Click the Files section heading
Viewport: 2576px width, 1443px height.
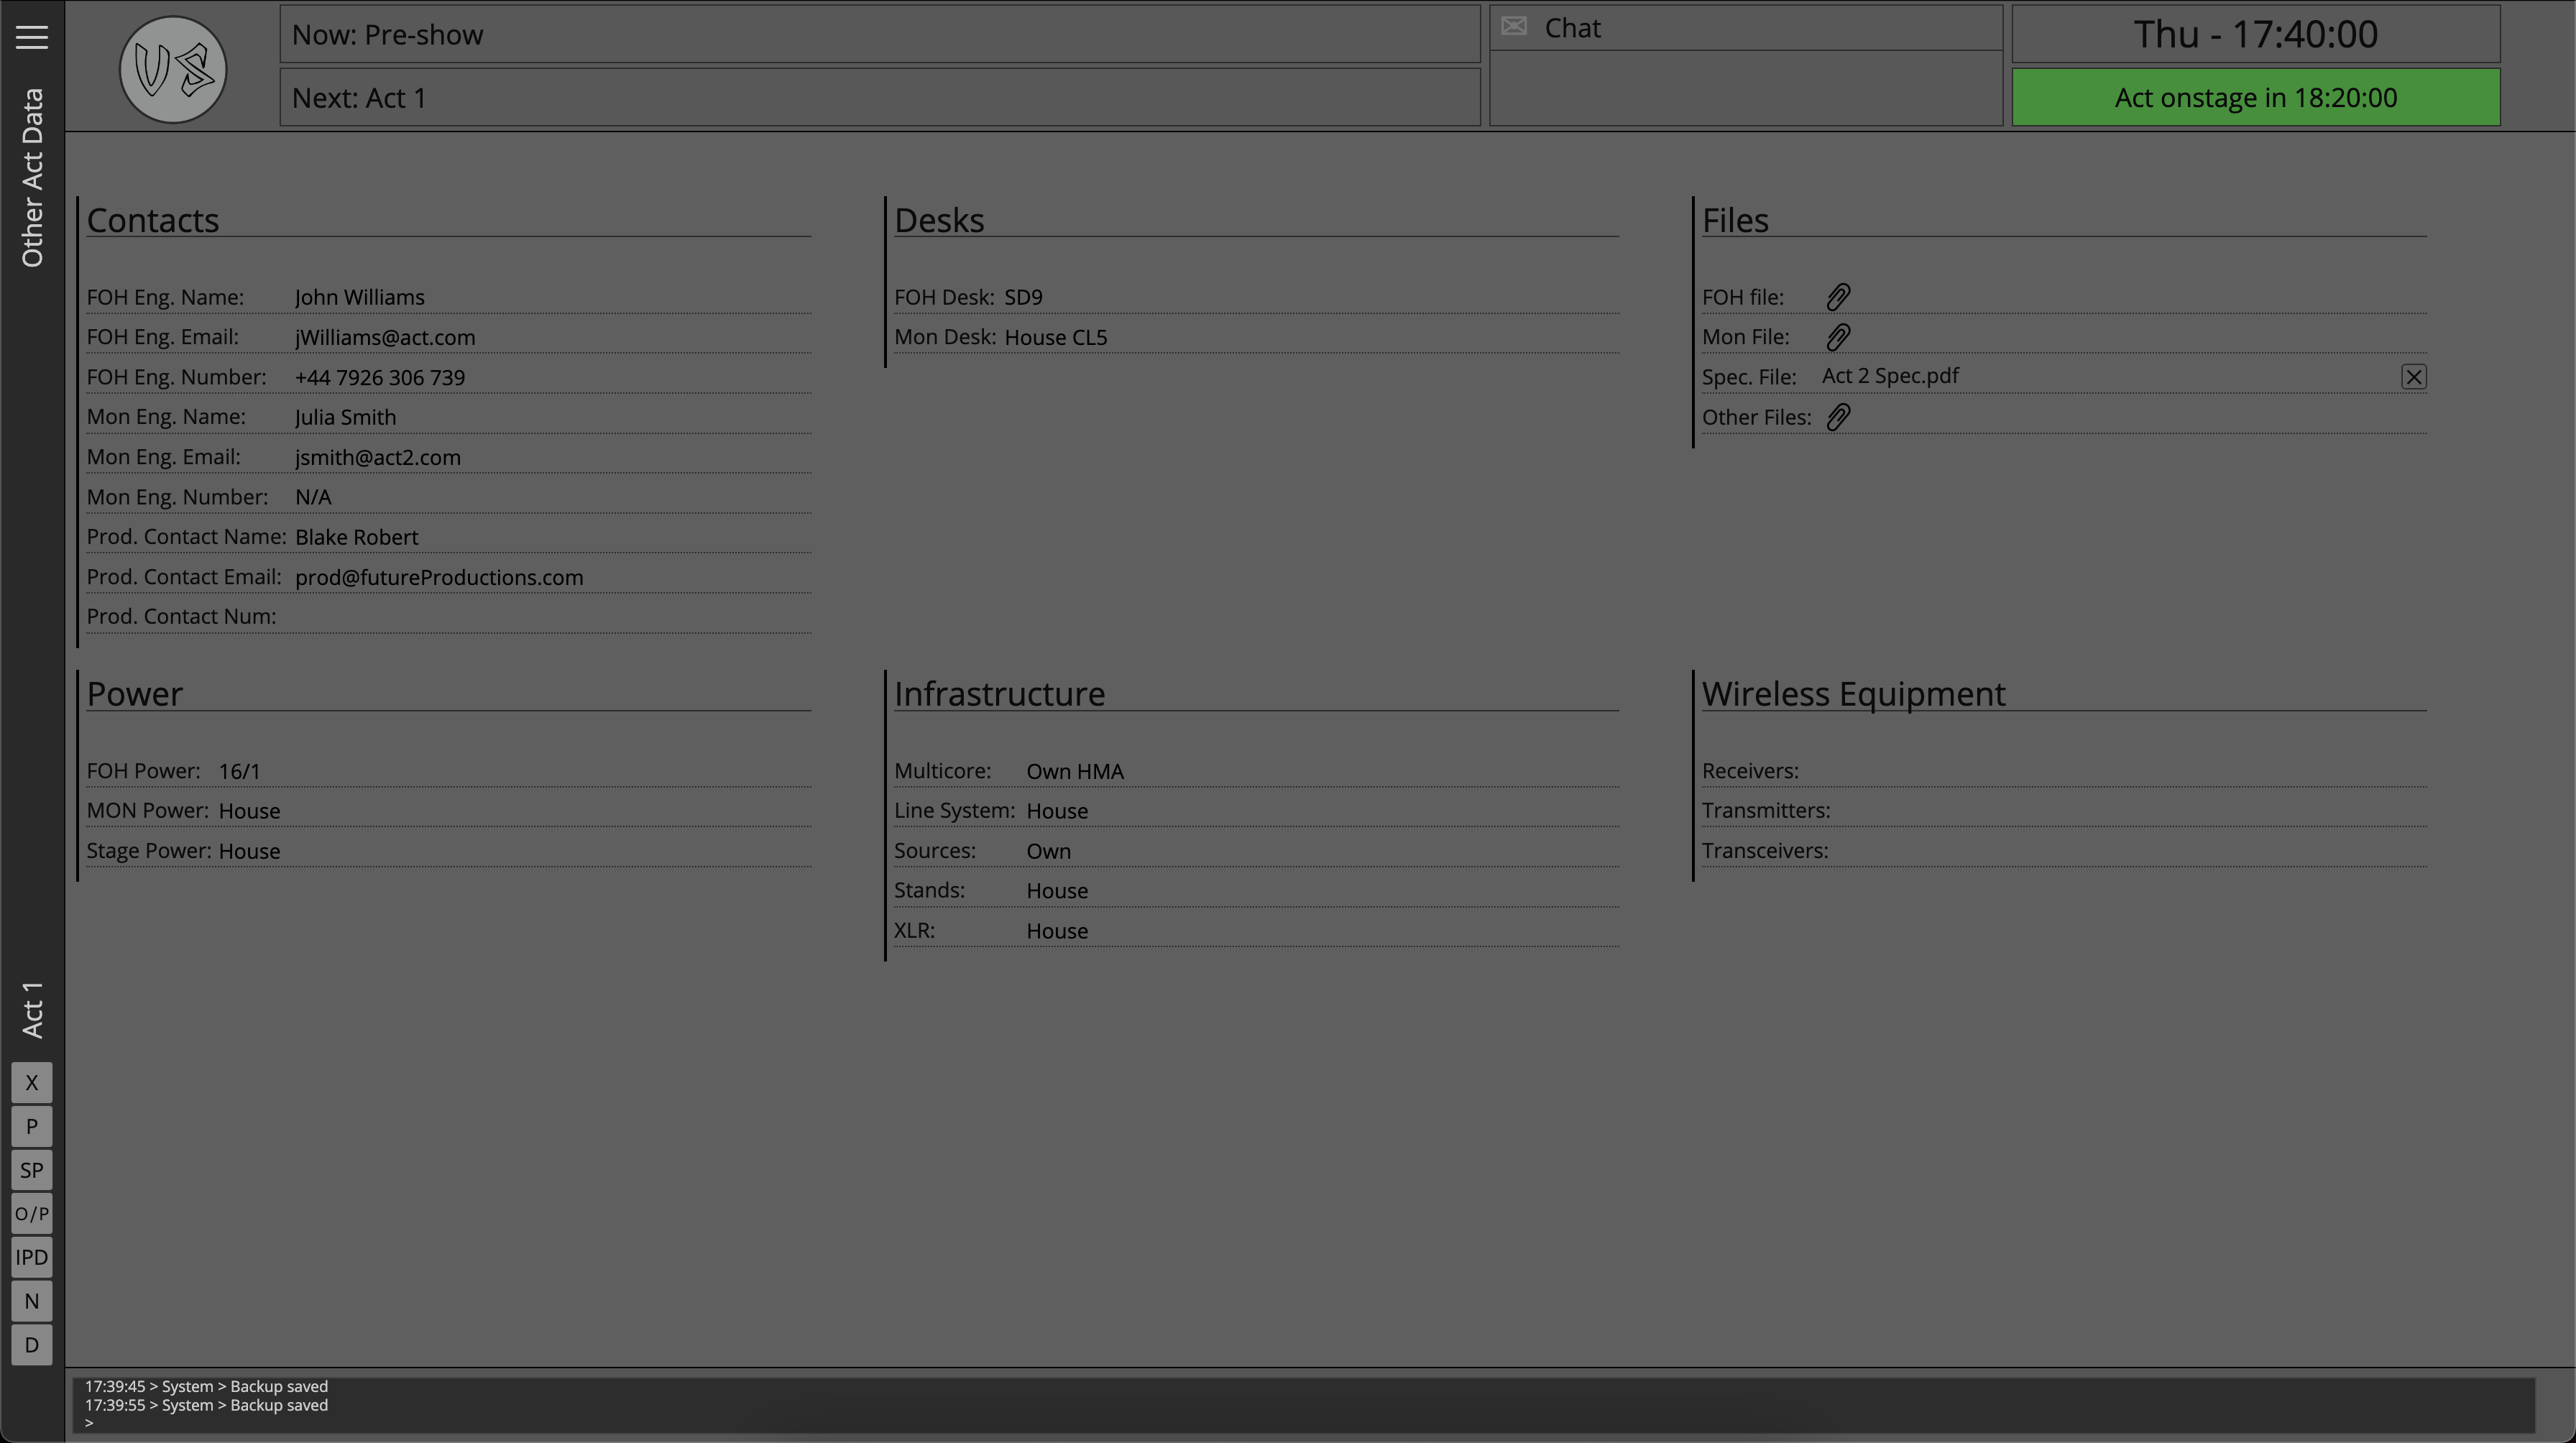click(x=1735, y=220)
